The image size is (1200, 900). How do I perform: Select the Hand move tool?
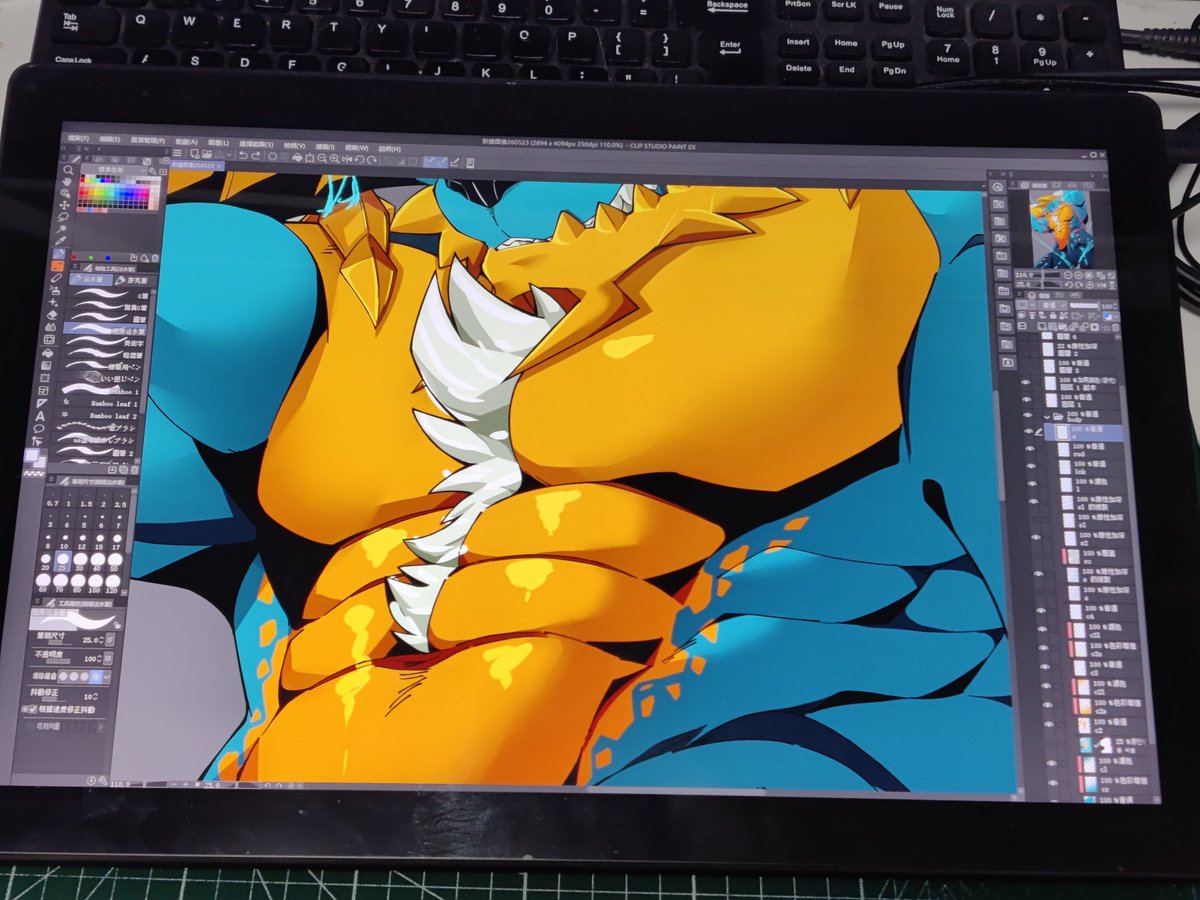(67, 182)
